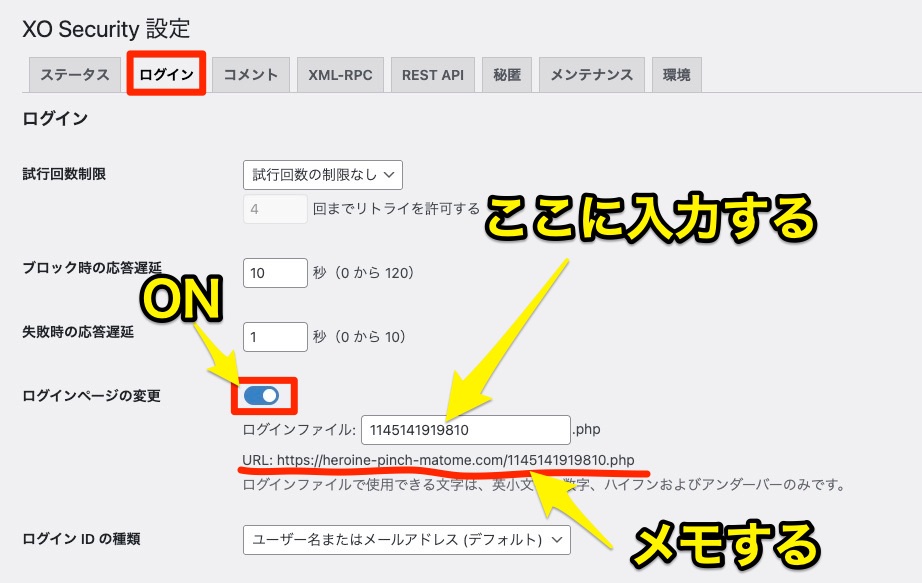Click the ログイン ID の種類 label
Viewport: 922px width, 583px height.
[x=81, y=539]
